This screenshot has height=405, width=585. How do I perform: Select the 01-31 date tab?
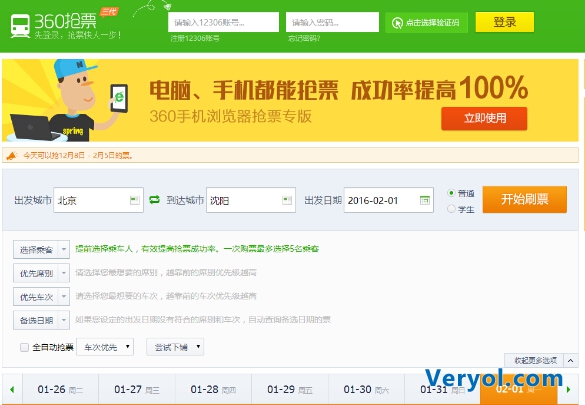442,389
